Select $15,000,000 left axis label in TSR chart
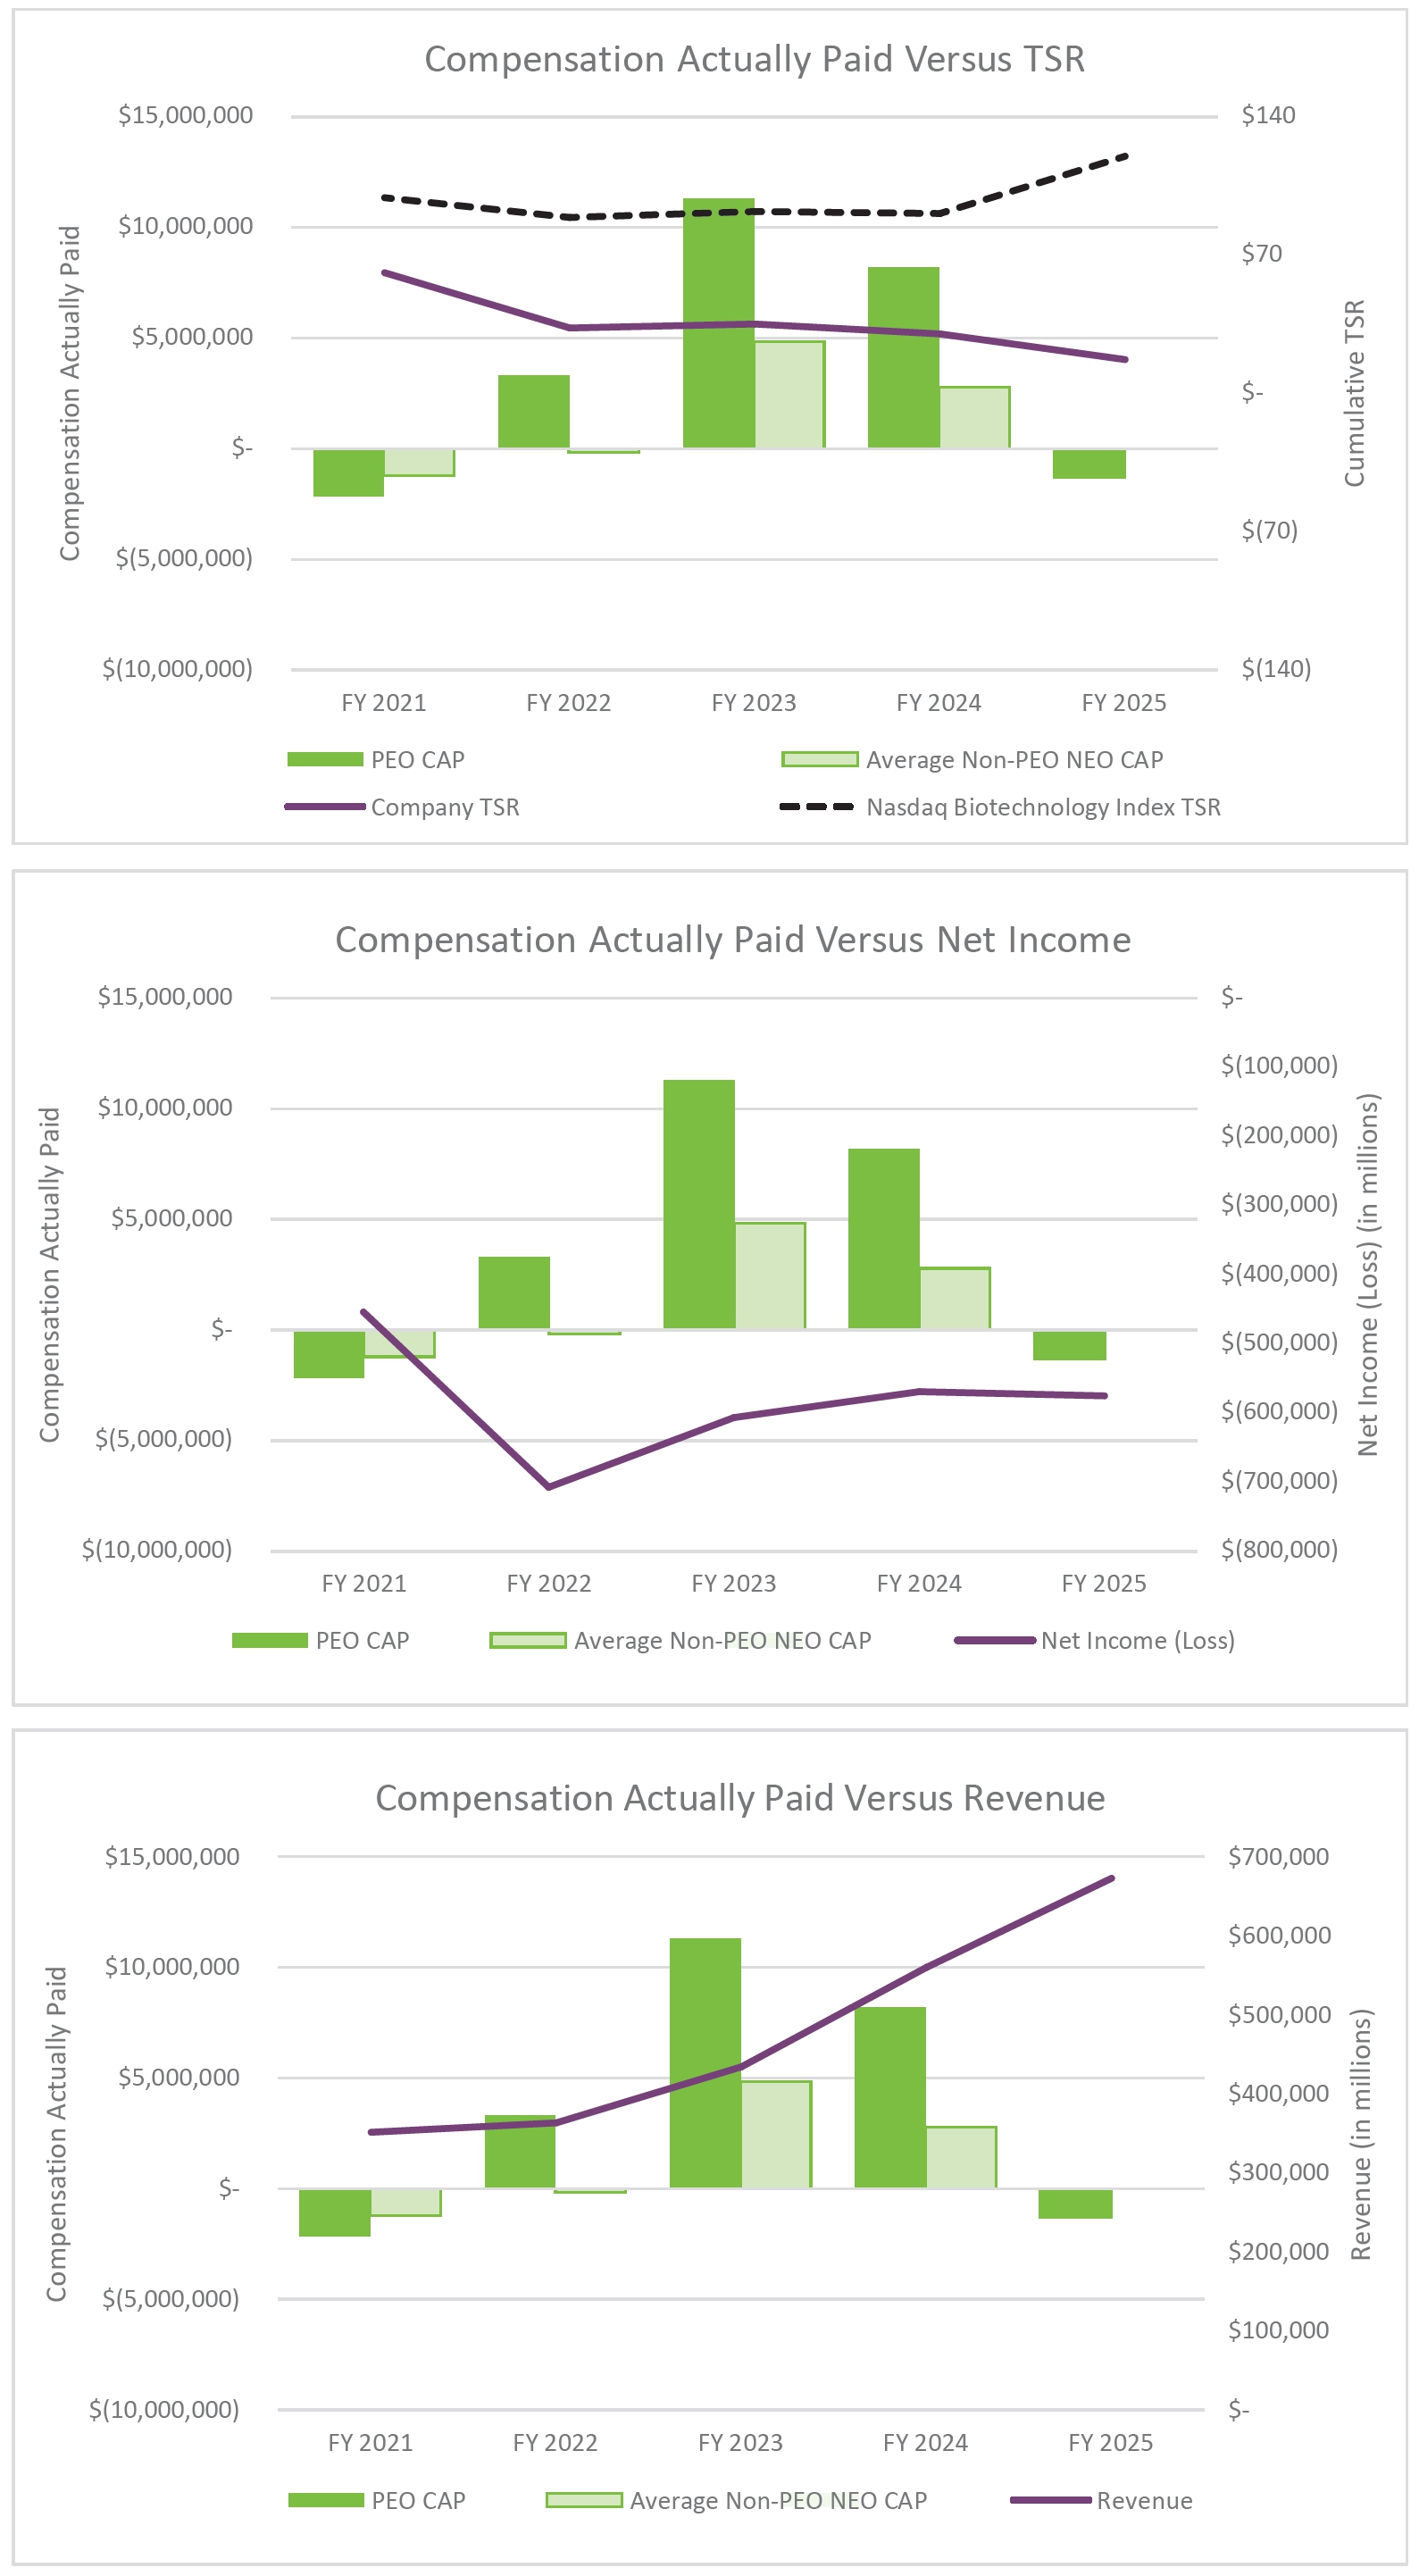 click(x=185, y=115)
